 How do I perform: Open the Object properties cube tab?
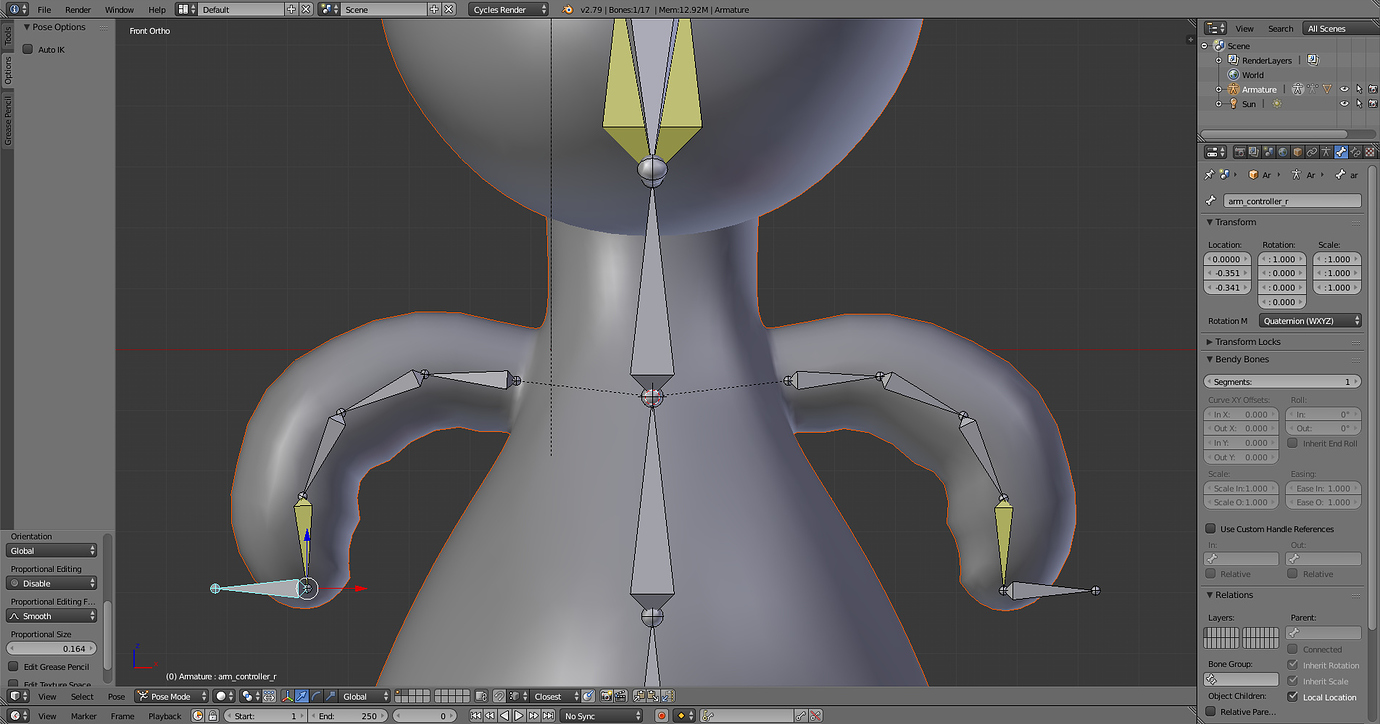click(1297, 152)
